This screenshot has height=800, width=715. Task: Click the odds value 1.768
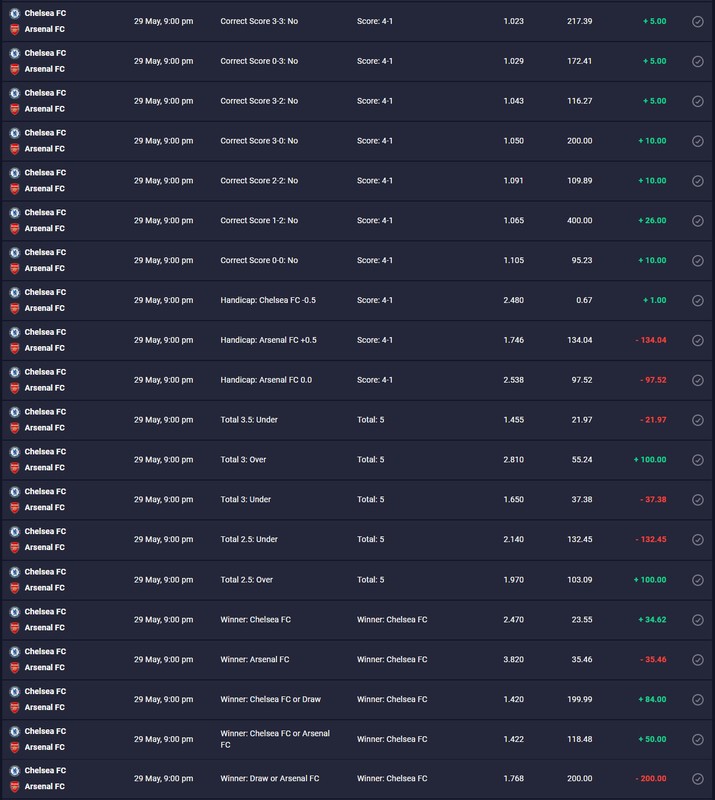click(x=513, y=779)
